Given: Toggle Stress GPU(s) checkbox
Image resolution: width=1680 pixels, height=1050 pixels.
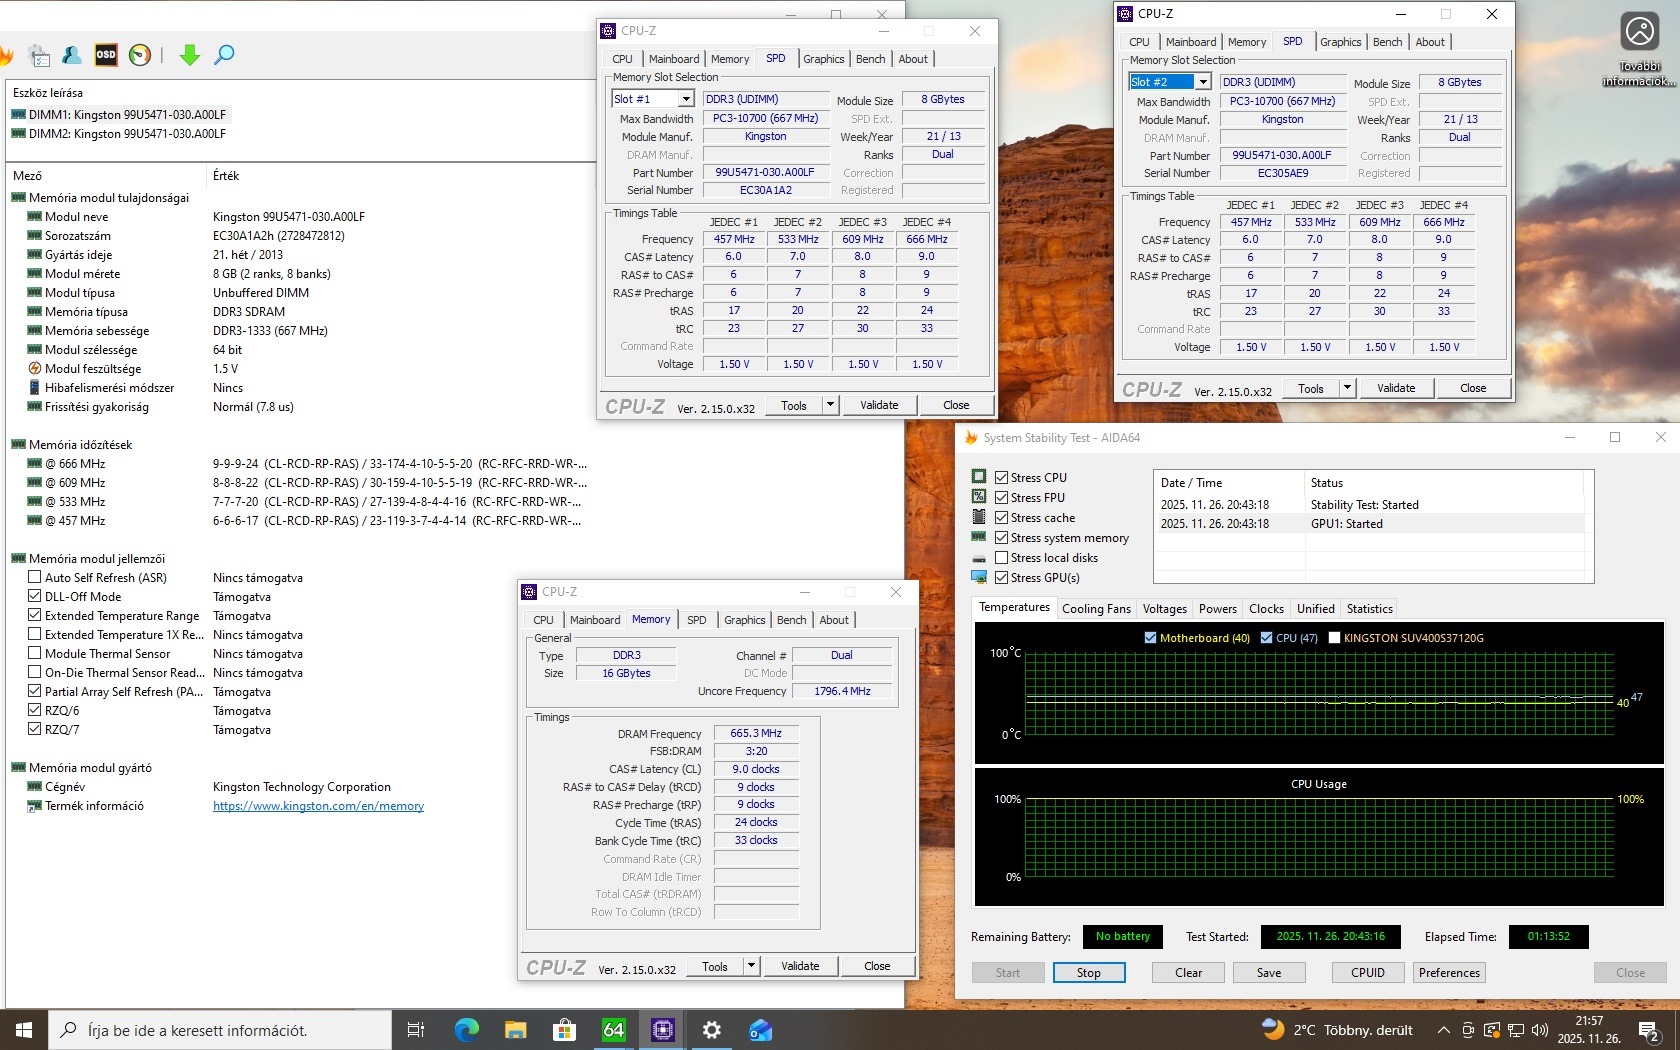Looking at the screenshot, I should (x=1001, y=577).
